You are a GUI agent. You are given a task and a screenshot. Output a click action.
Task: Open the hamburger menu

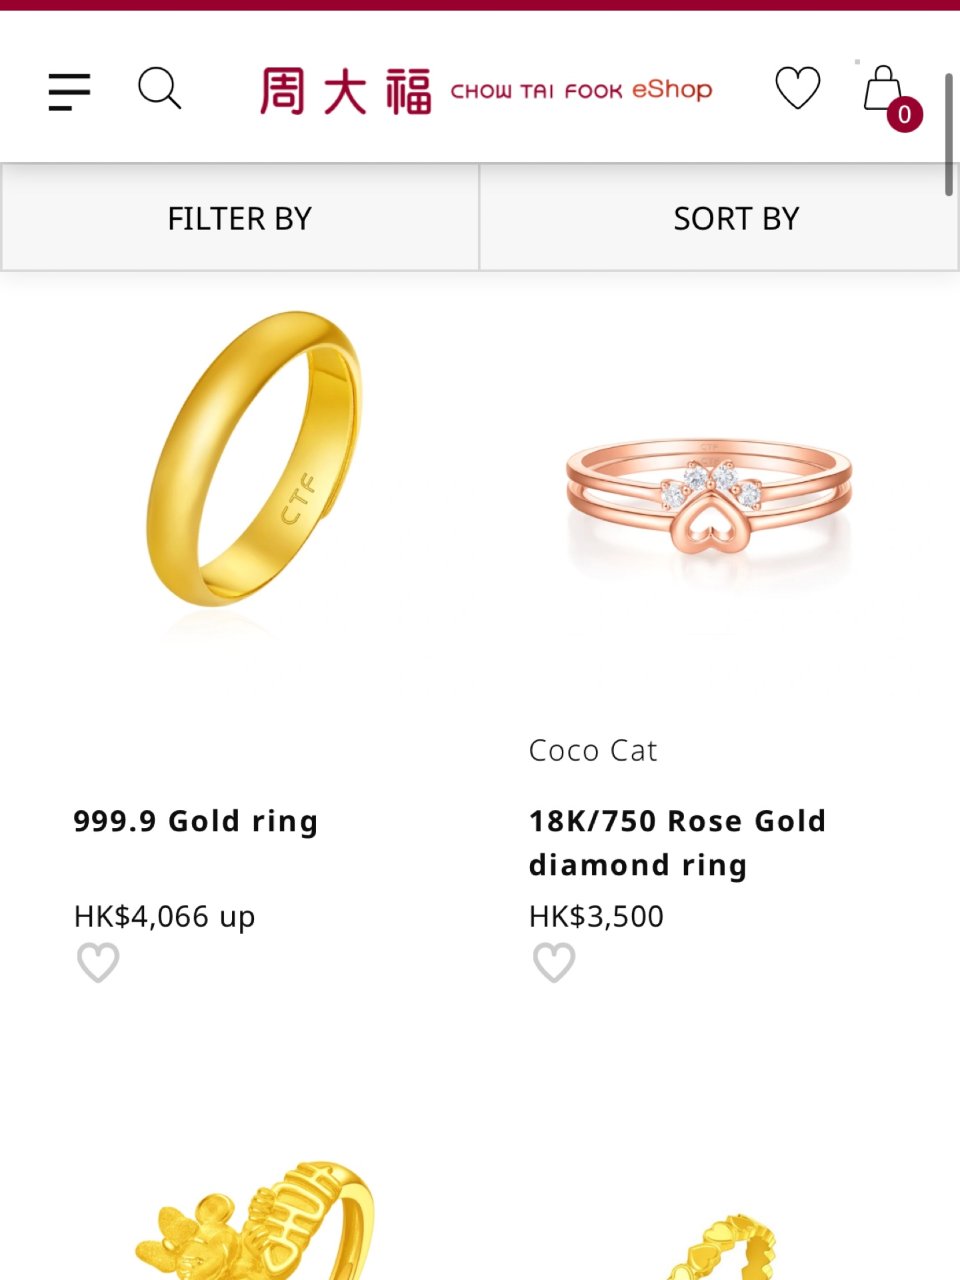click(x=69, y=92)
